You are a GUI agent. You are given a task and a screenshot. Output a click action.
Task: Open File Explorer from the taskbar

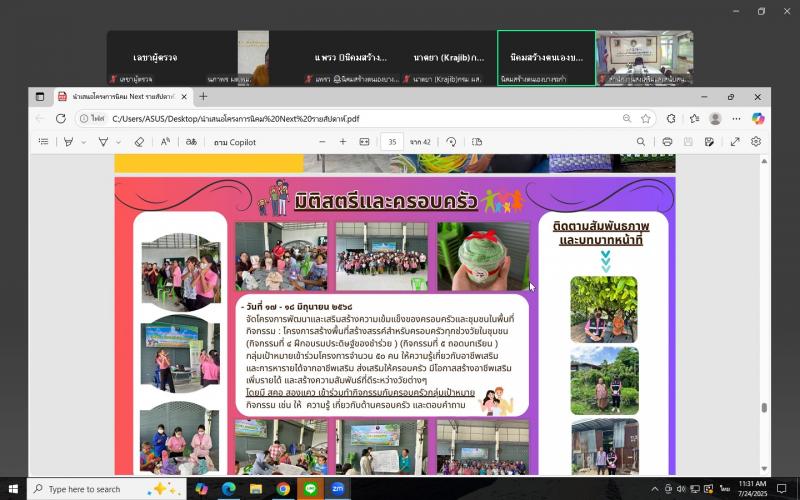click(256, 489)
